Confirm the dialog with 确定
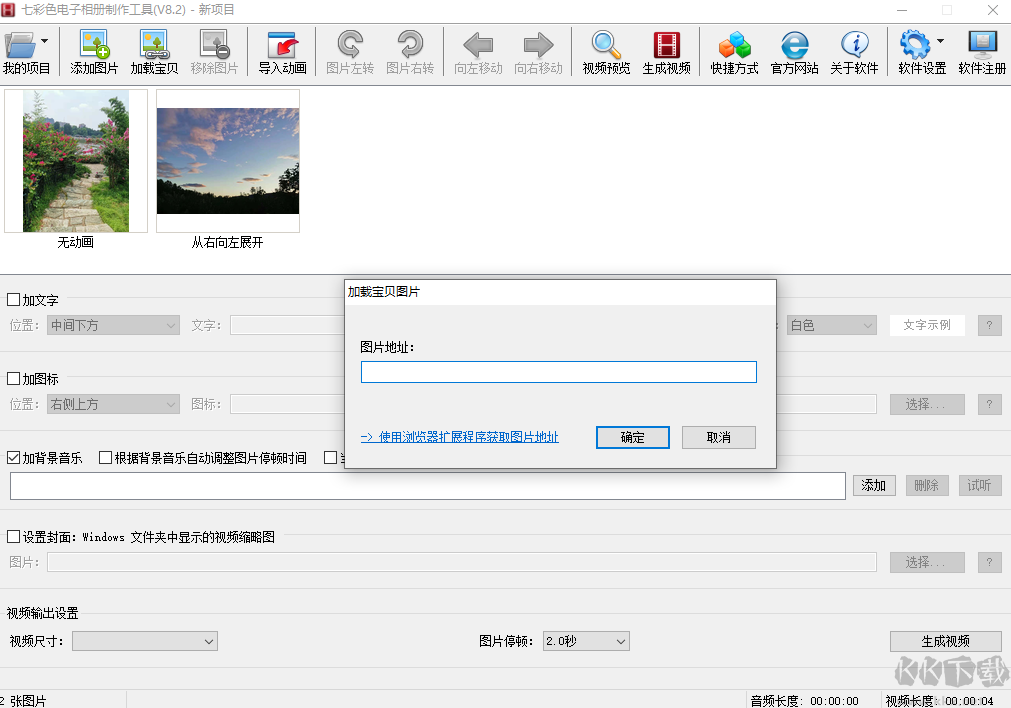This screenshot has height=708, width=1011. point(632,437)
